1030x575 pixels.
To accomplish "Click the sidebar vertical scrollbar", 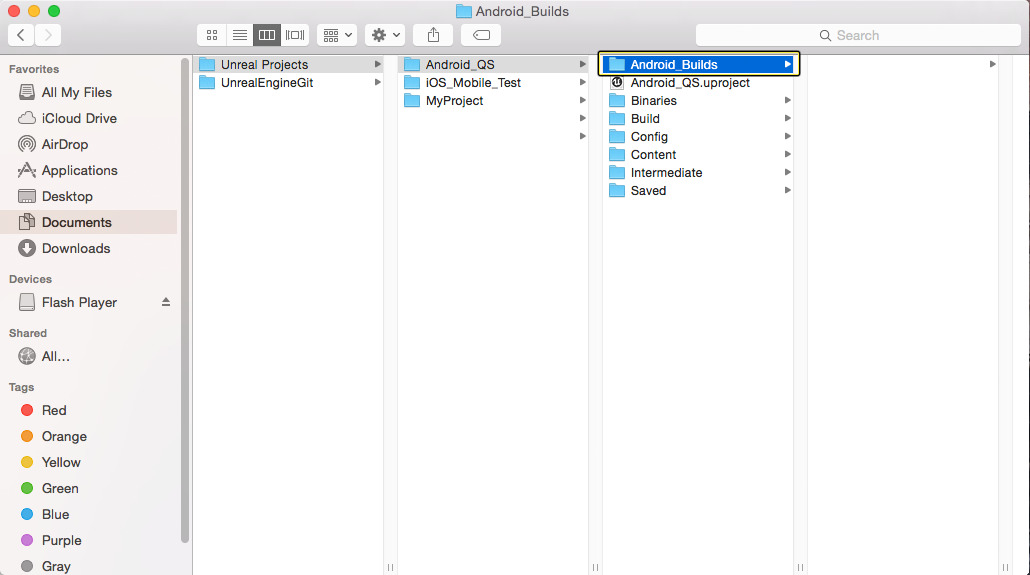I will pos(185,300).
